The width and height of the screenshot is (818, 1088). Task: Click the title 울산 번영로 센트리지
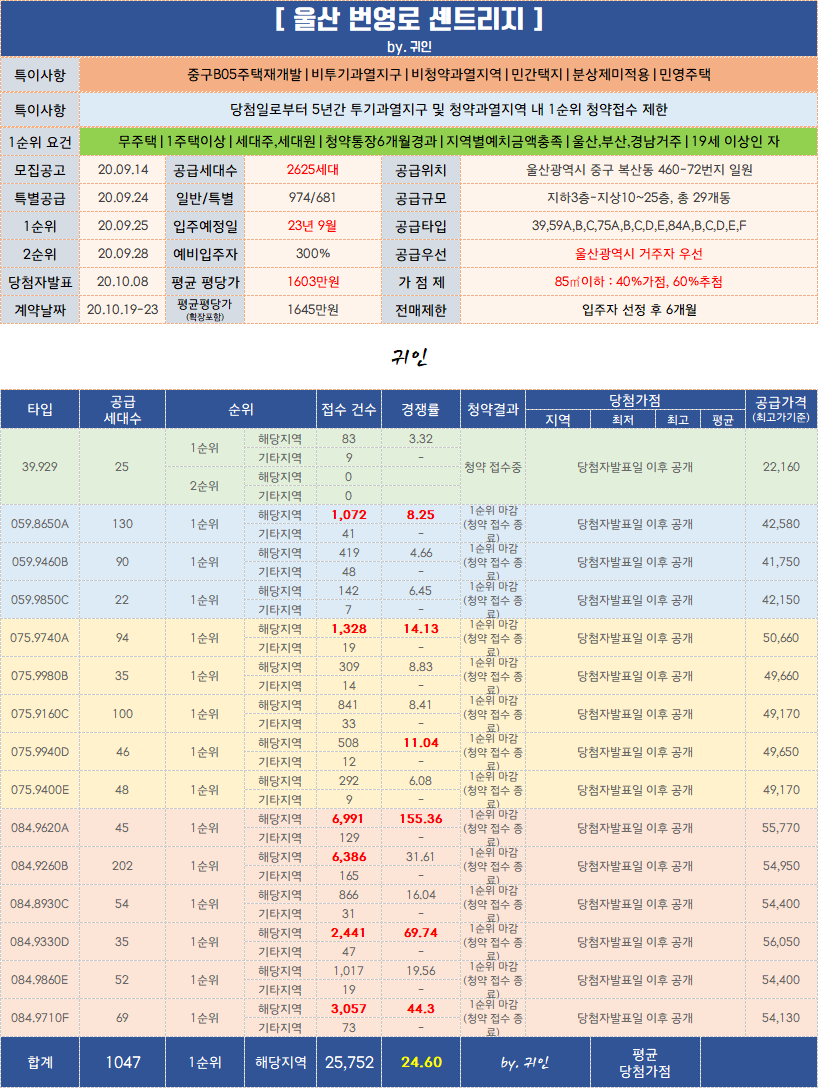click(409, 19)
